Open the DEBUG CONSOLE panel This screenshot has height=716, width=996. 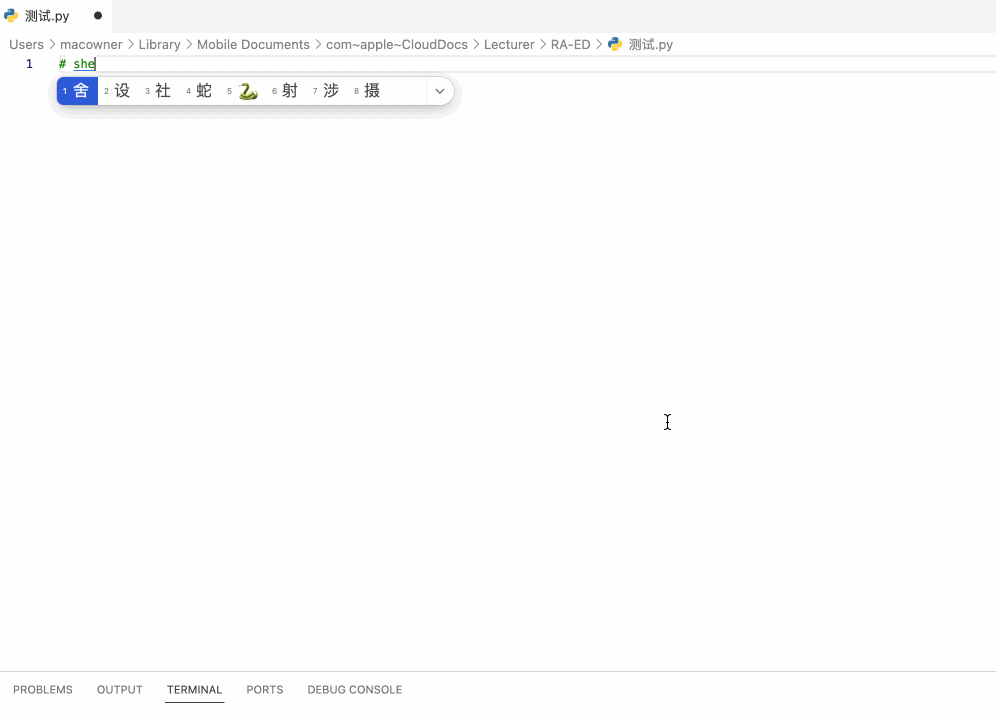pyautogui.click(x=354, y=689)
